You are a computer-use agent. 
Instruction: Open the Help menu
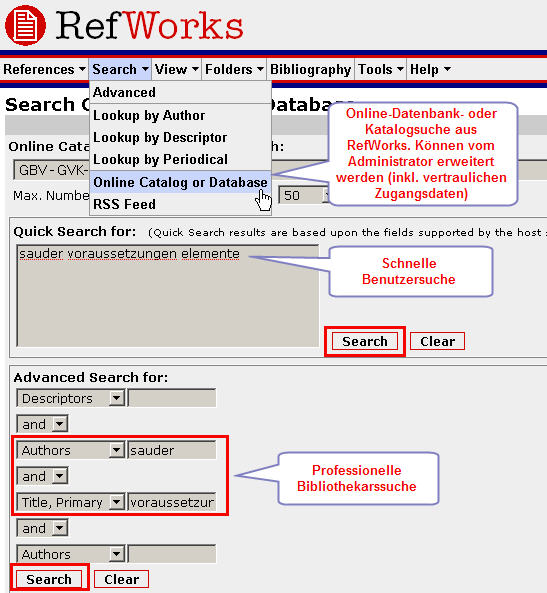coord(430,70)
